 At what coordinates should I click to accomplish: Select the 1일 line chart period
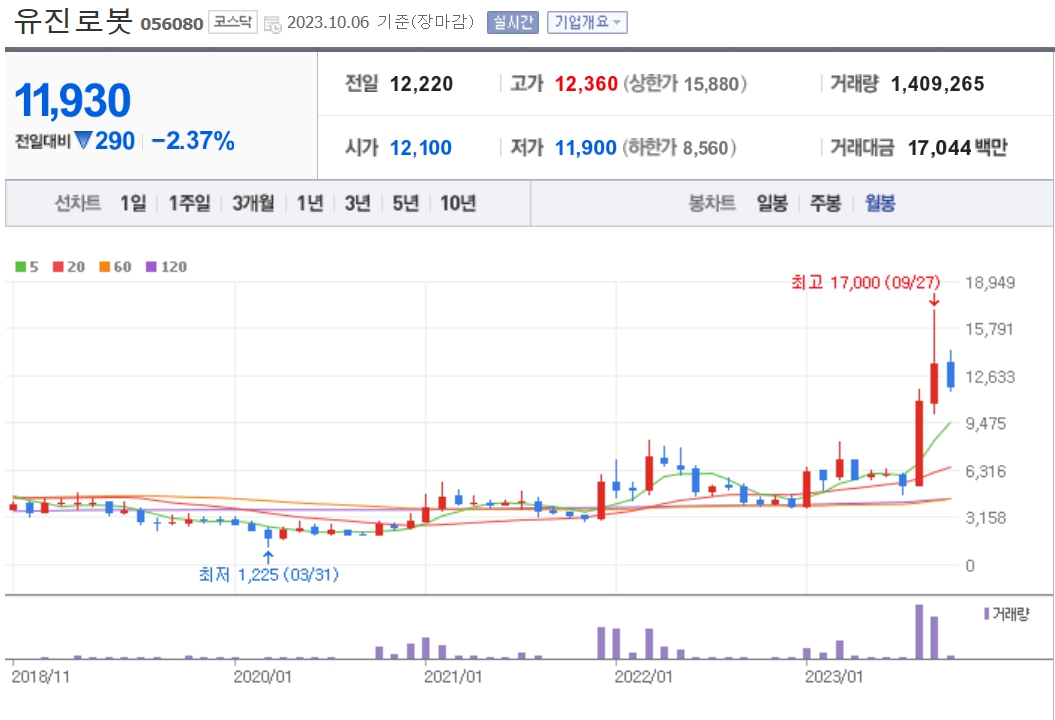133,203
